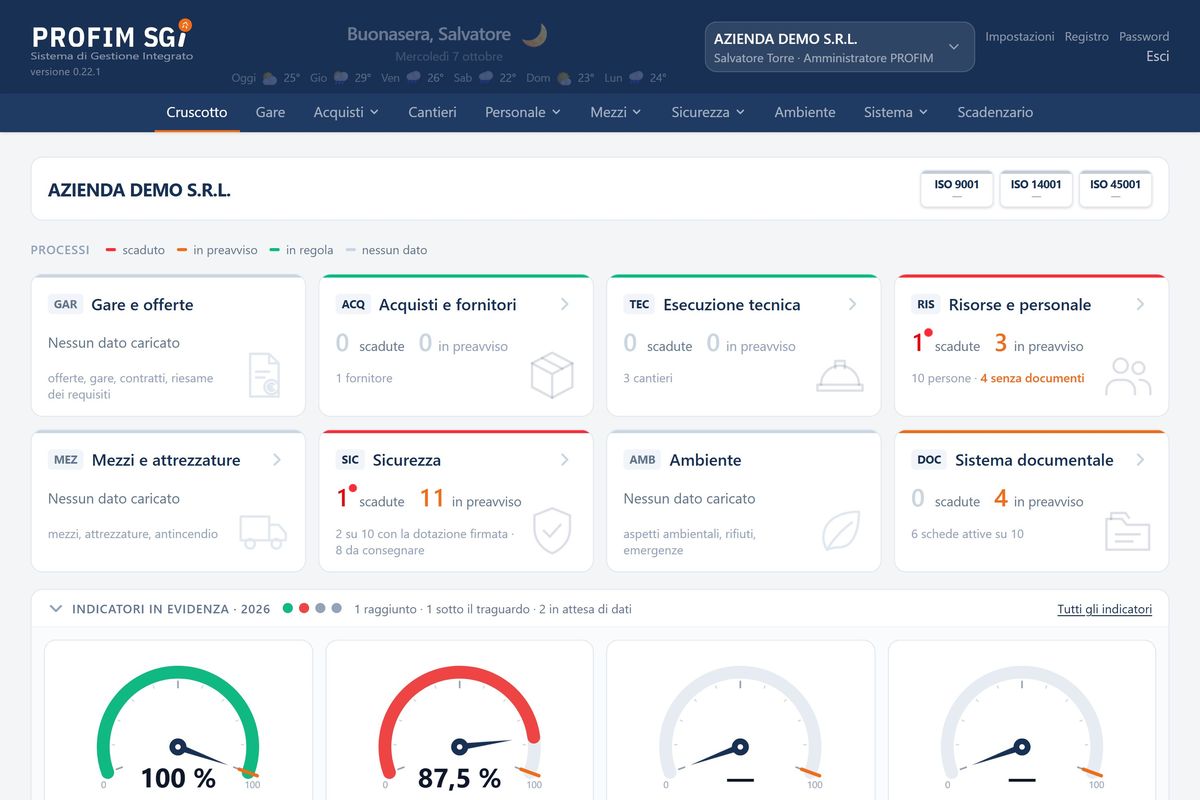Expand the Sistema menu
This screenshot has width=1200, height=800.
pyautogui.click(x=896, y=112)
